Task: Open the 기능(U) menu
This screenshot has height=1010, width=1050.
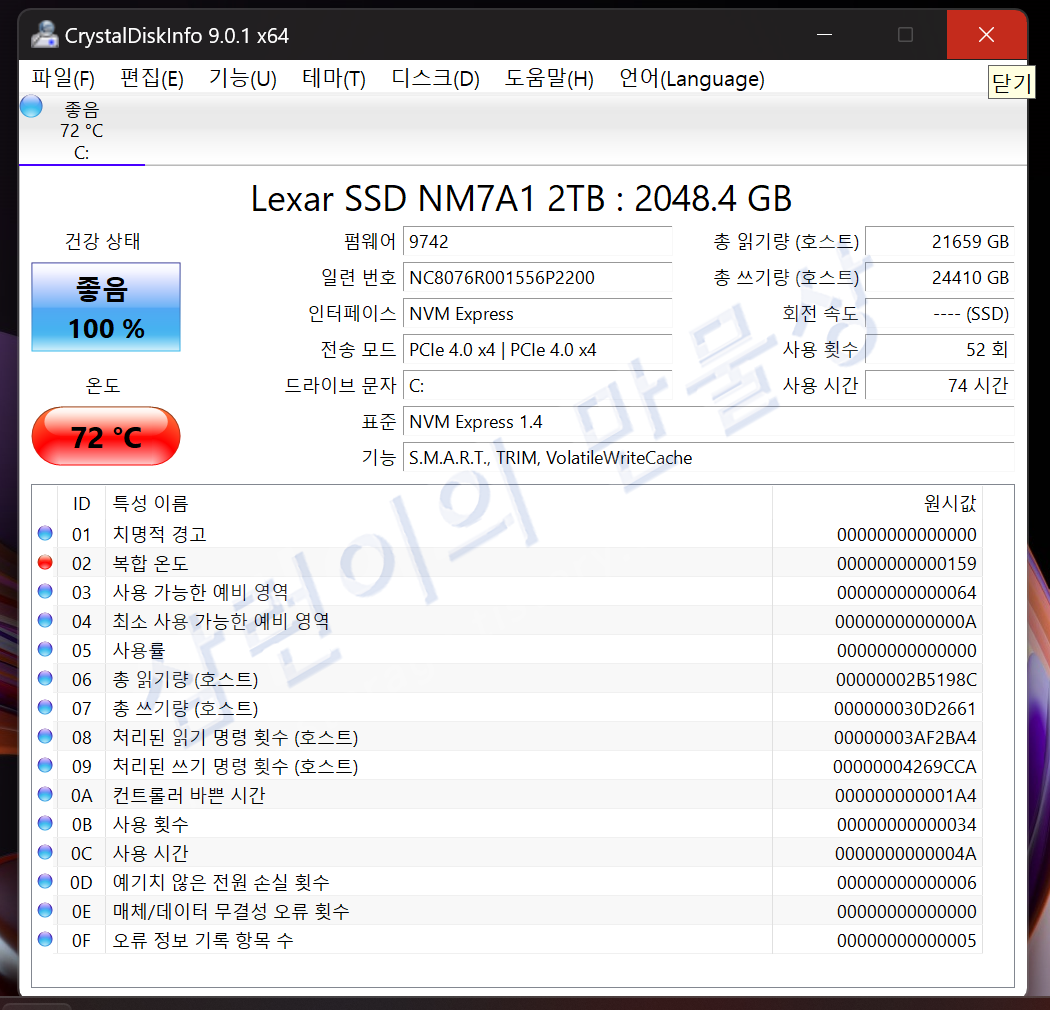Action: 242,78
